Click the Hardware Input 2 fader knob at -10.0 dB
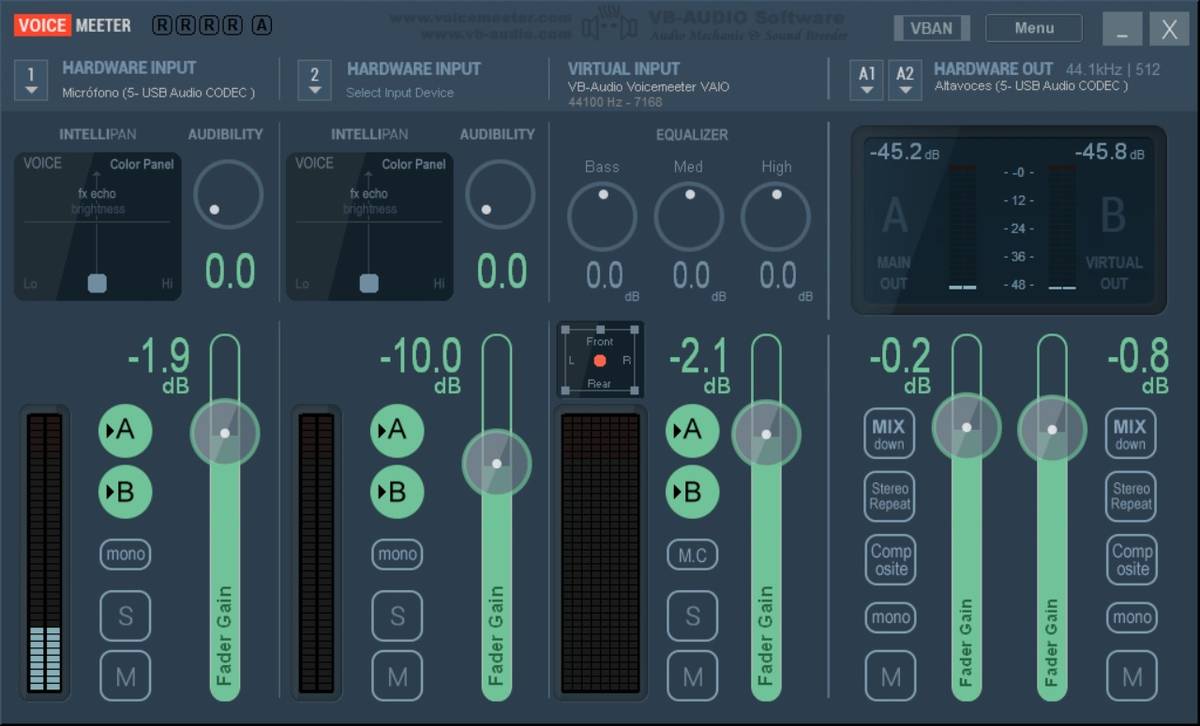 click(x=497, y=463)
